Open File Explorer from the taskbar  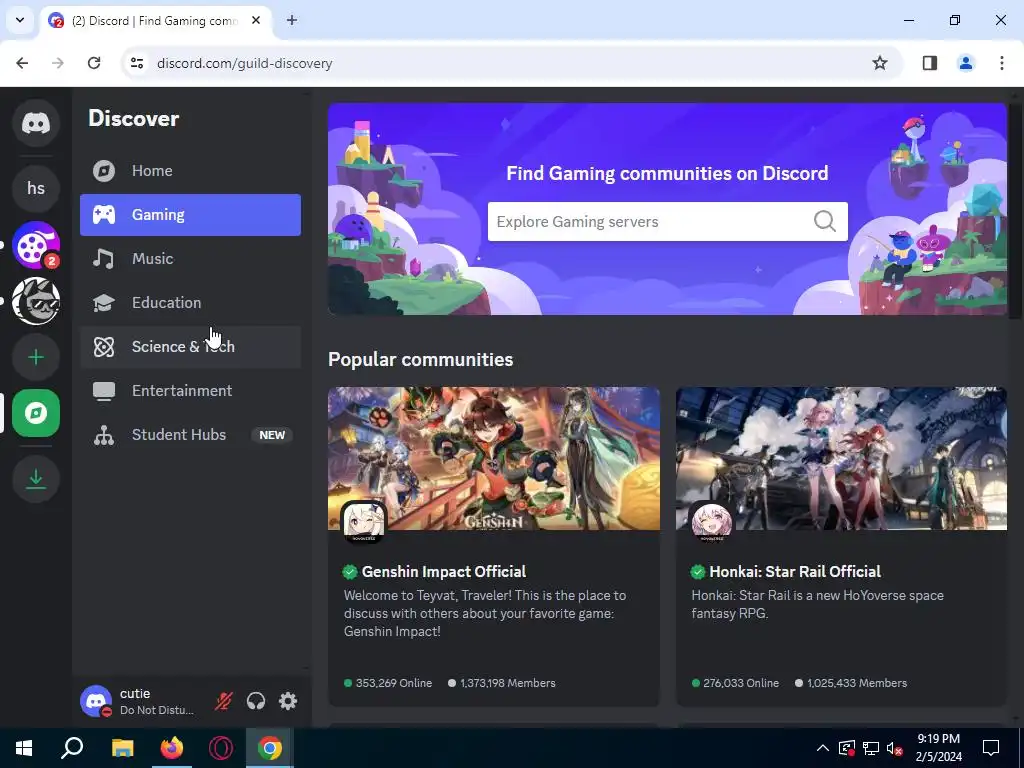[x=122, y=748]
